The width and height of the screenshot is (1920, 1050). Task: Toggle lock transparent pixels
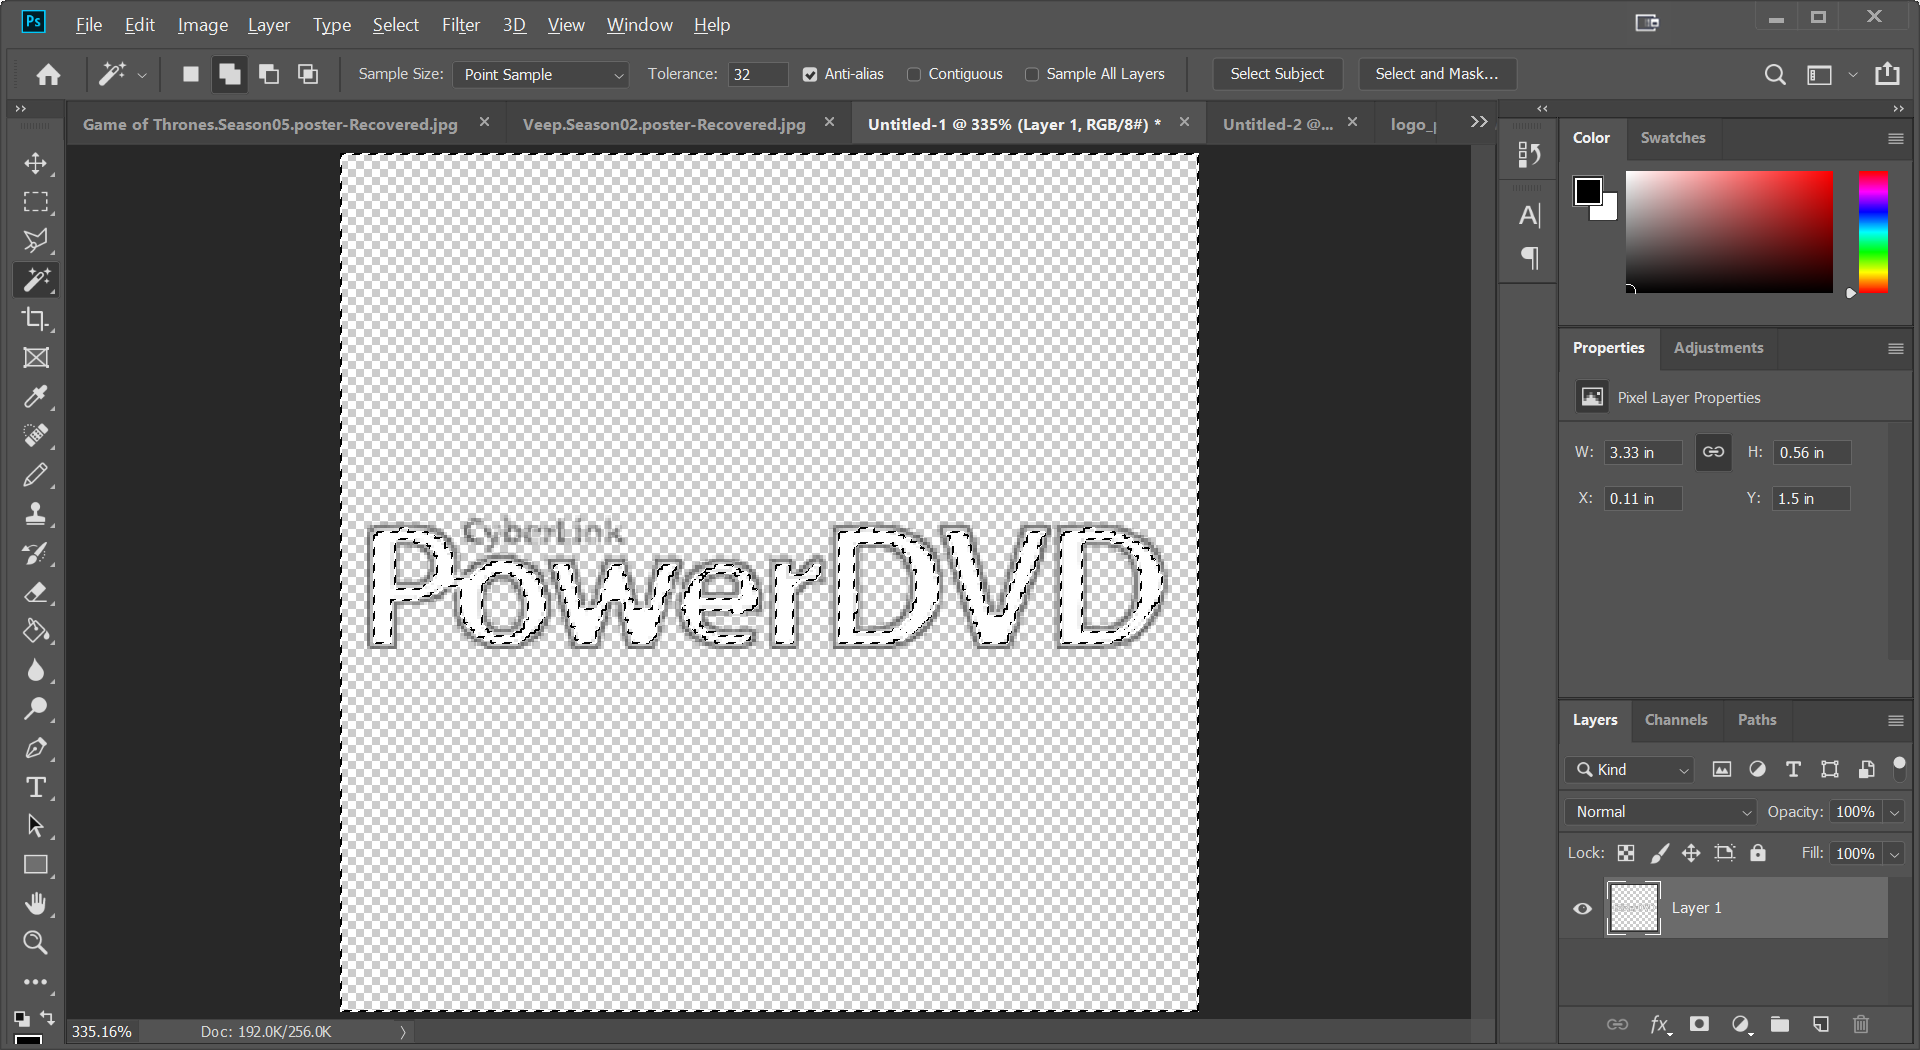click(1626, 853)
